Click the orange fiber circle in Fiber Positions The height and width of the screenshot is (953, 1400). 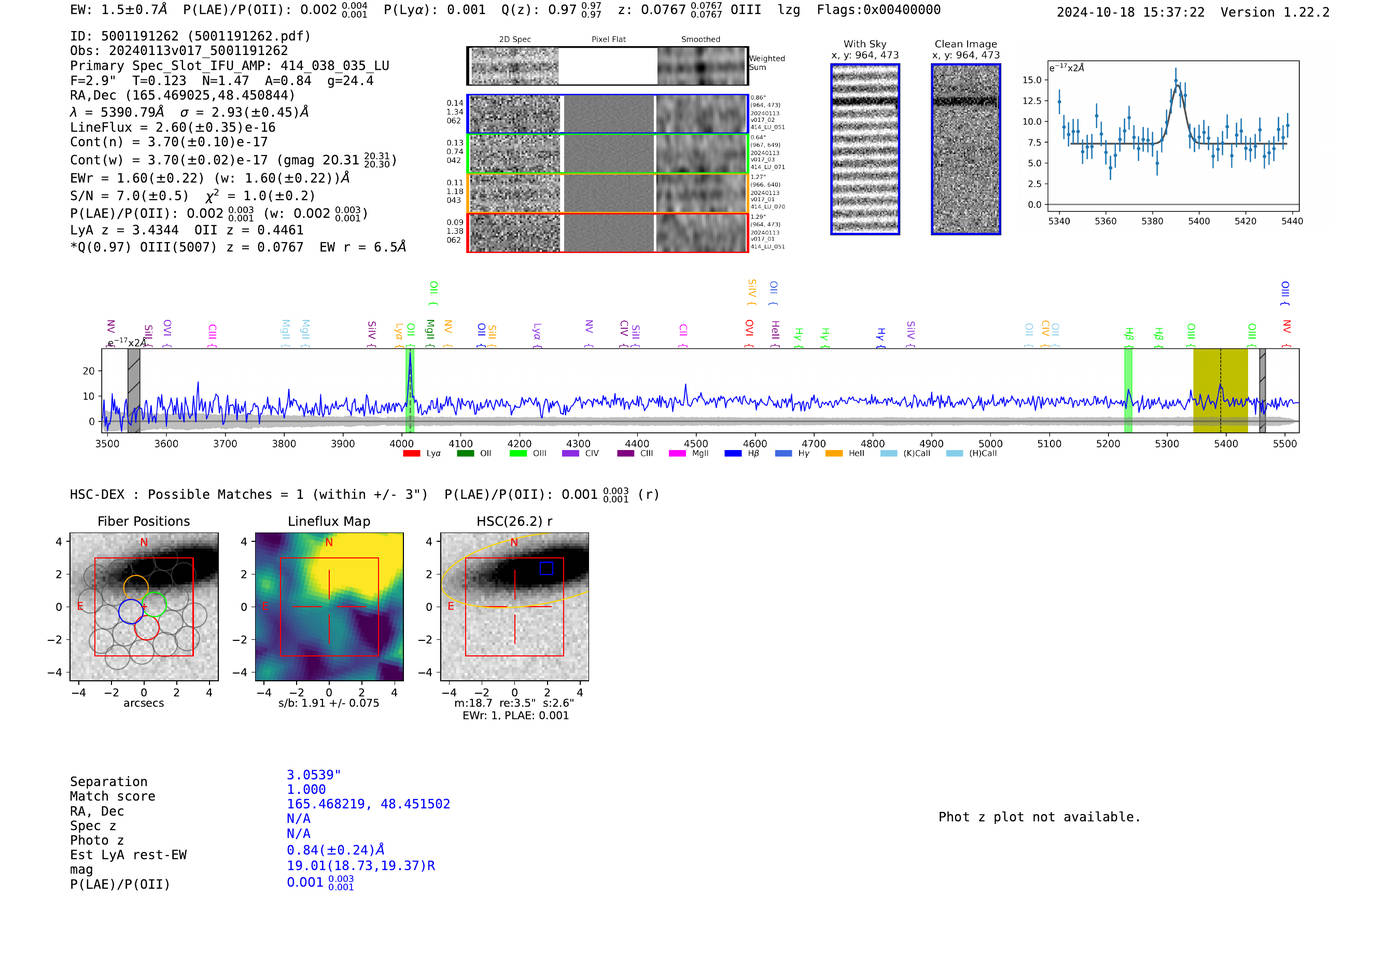point(136,588)
